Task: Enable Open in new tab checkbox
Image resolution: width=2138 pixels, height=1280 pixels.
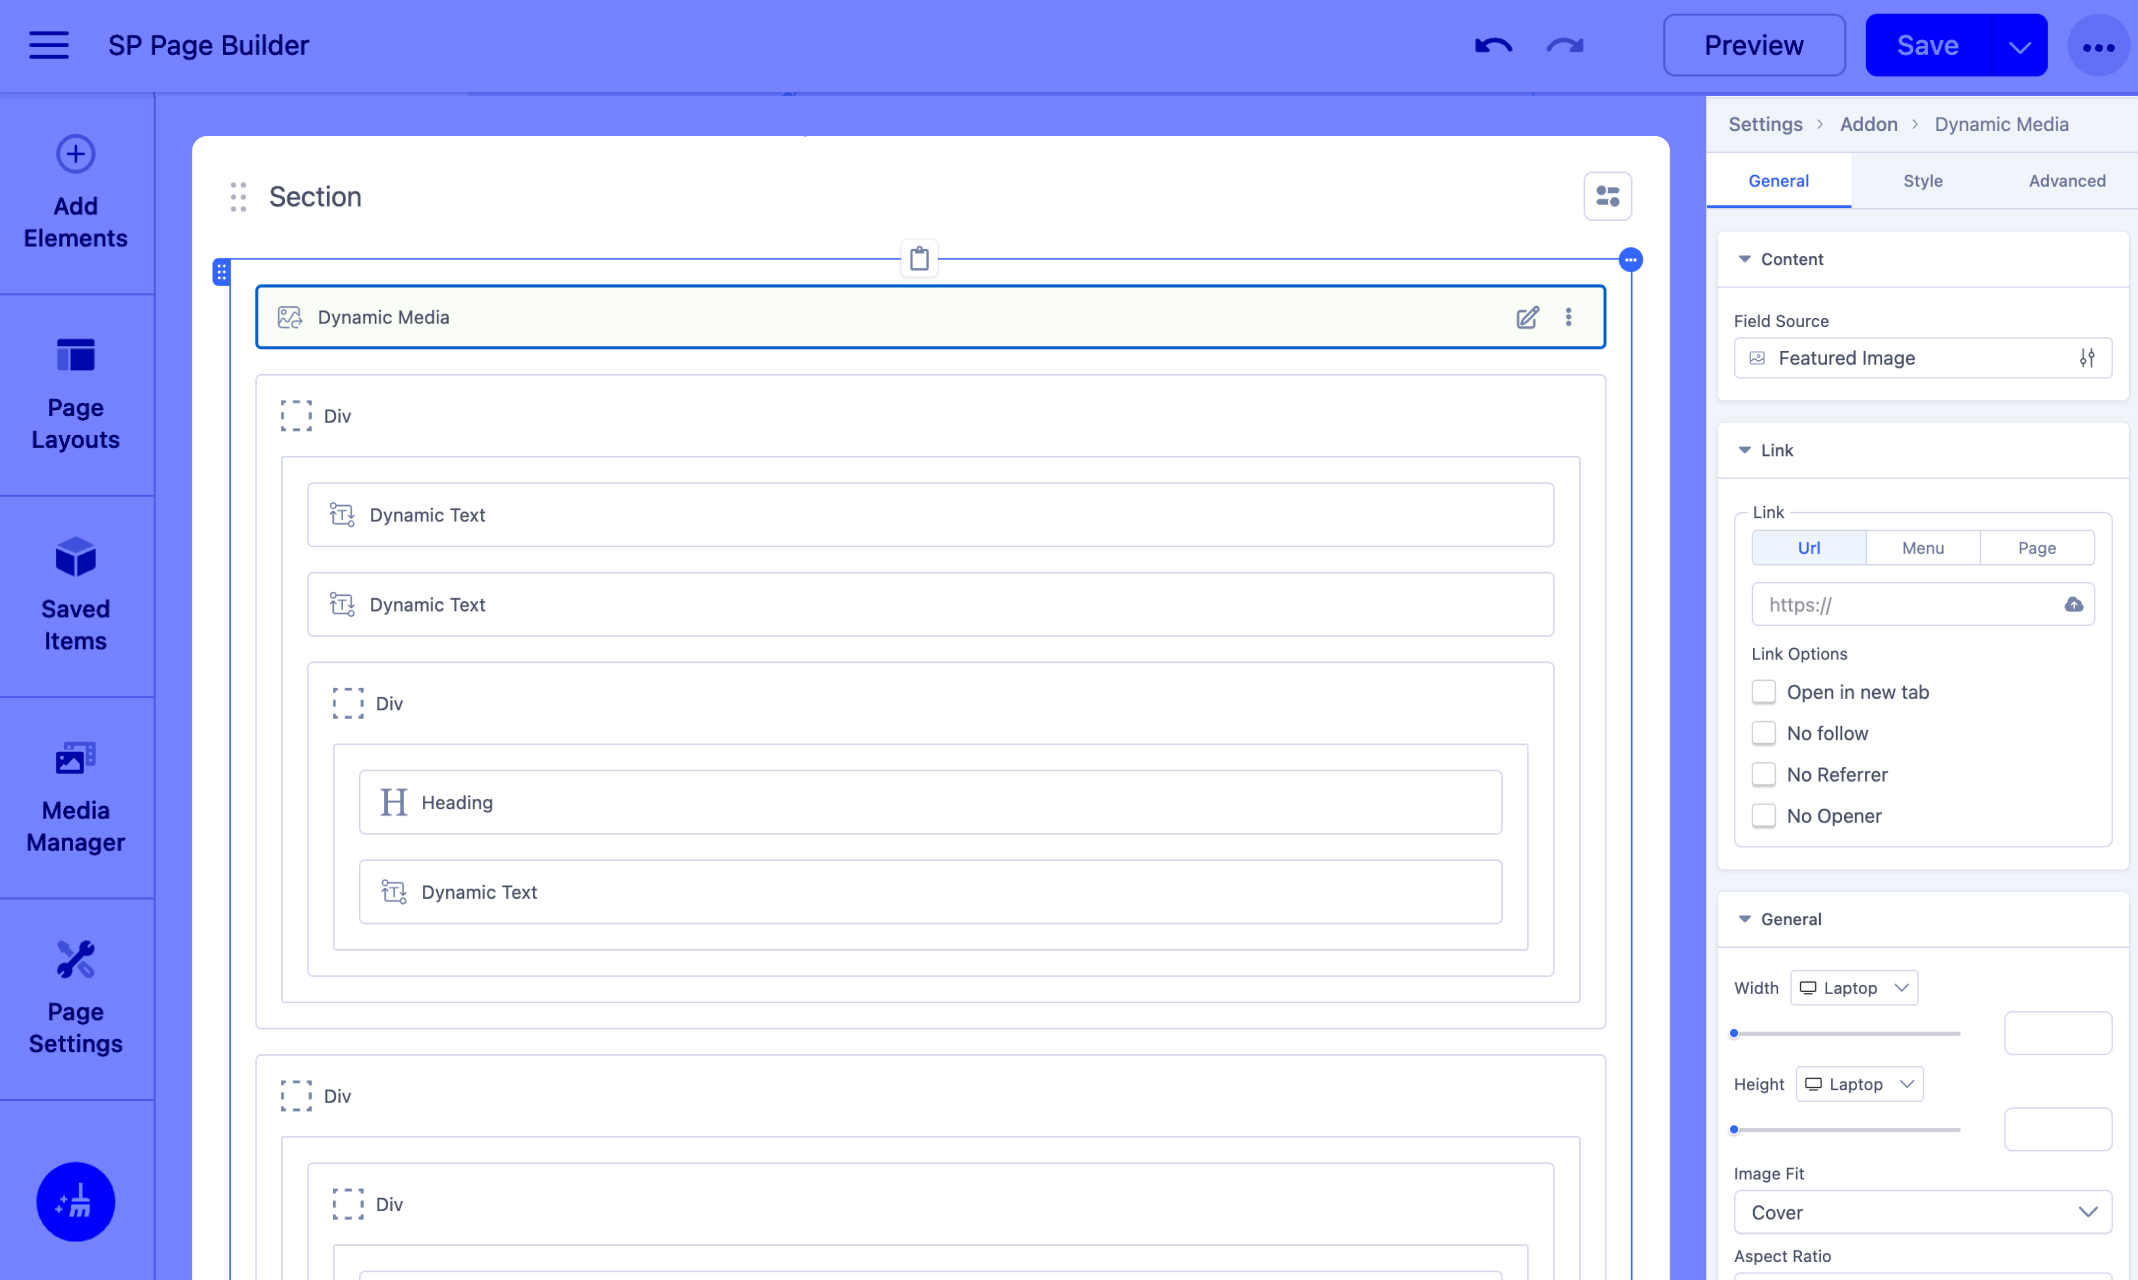Action: [1764, 692]
